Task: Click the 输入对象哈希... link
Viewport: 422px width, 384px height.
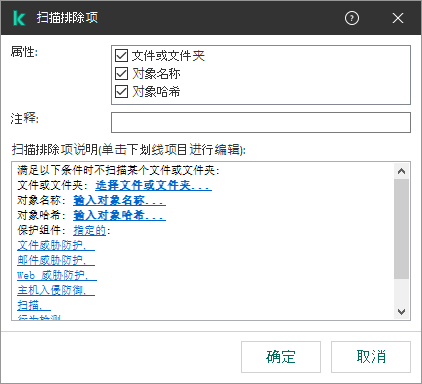Action: [x=119, y=215]
